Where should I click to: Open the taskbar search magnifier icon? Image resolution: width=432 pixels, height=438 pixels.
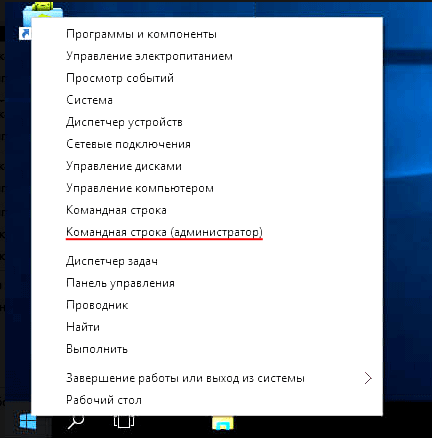[x=76, y=422]
